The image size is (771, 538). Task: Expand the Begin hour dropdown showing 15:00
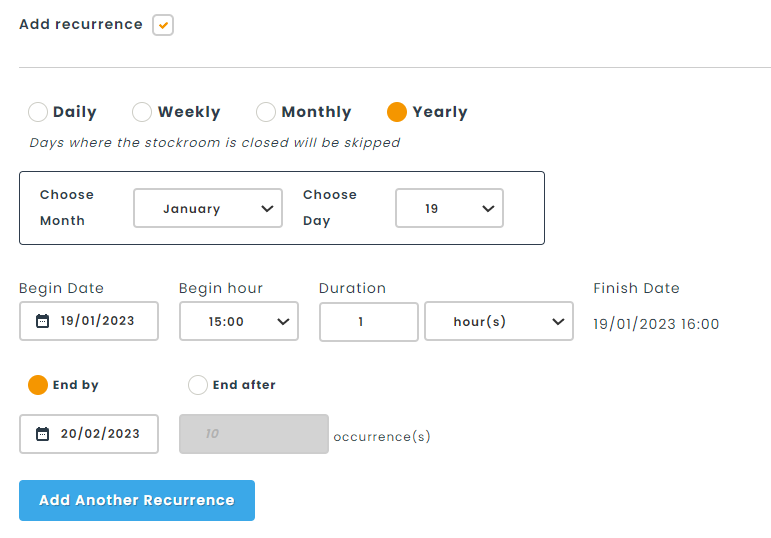click(x=238, y=322)
